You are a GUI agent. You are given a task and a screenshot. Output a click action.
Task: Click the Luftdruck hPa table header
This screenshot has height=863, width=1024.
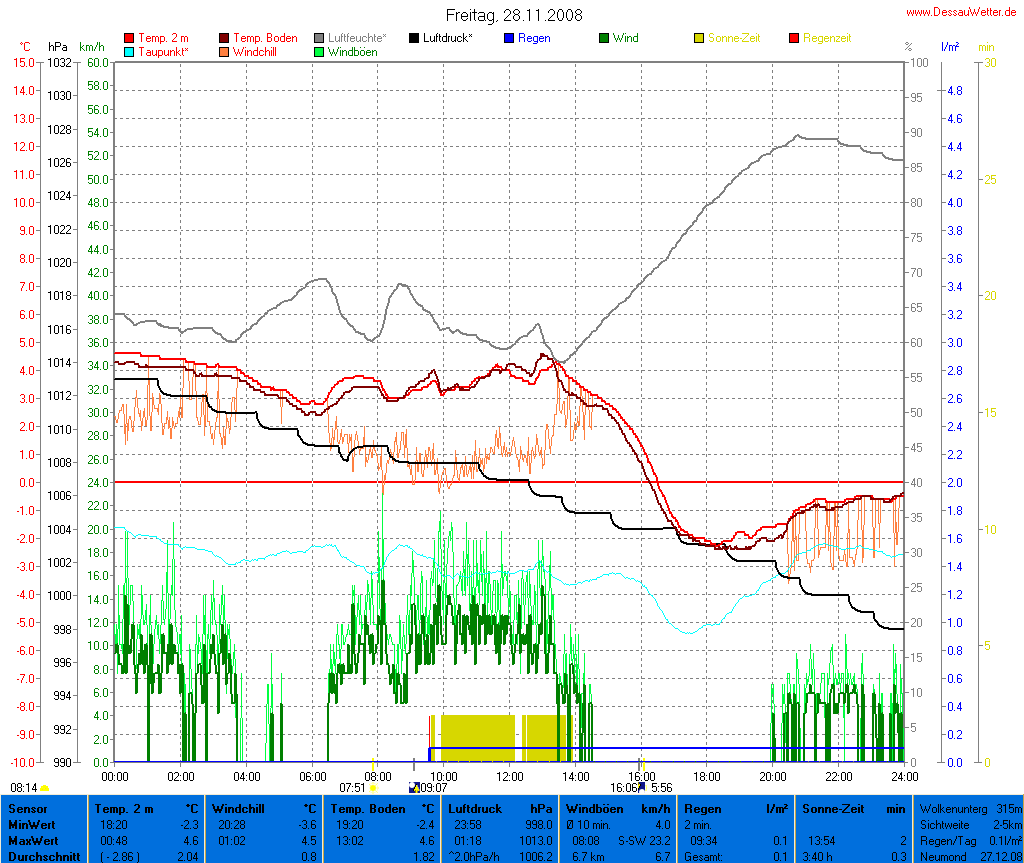(x=500, y=808)
